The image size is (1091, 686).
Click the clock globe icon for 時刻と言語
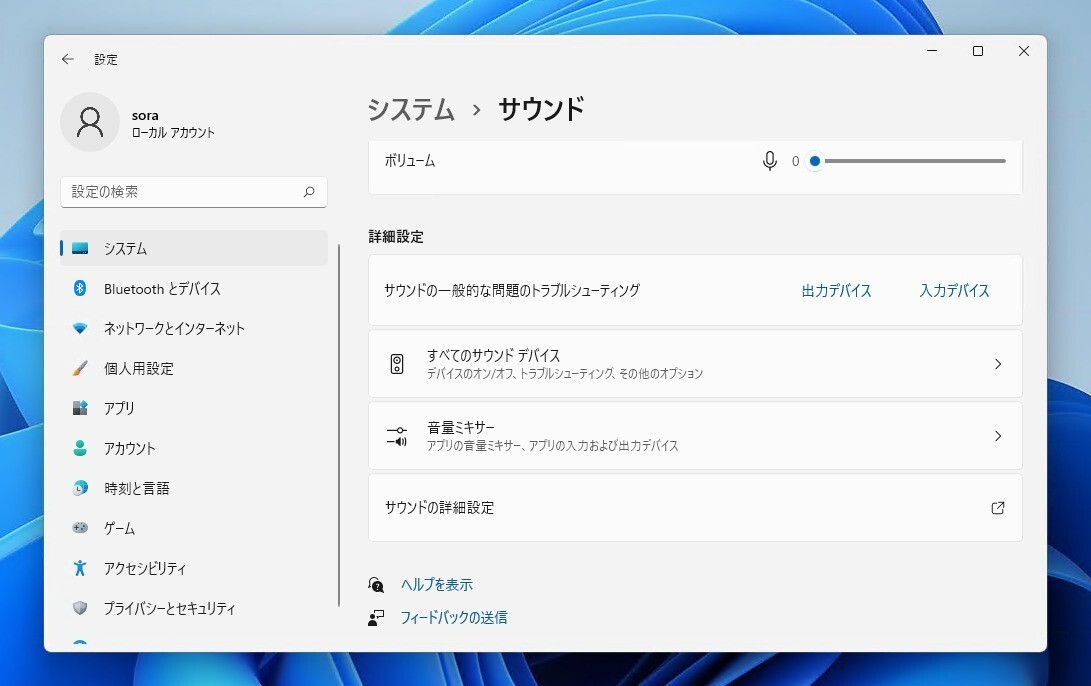[x=80, y=488]
